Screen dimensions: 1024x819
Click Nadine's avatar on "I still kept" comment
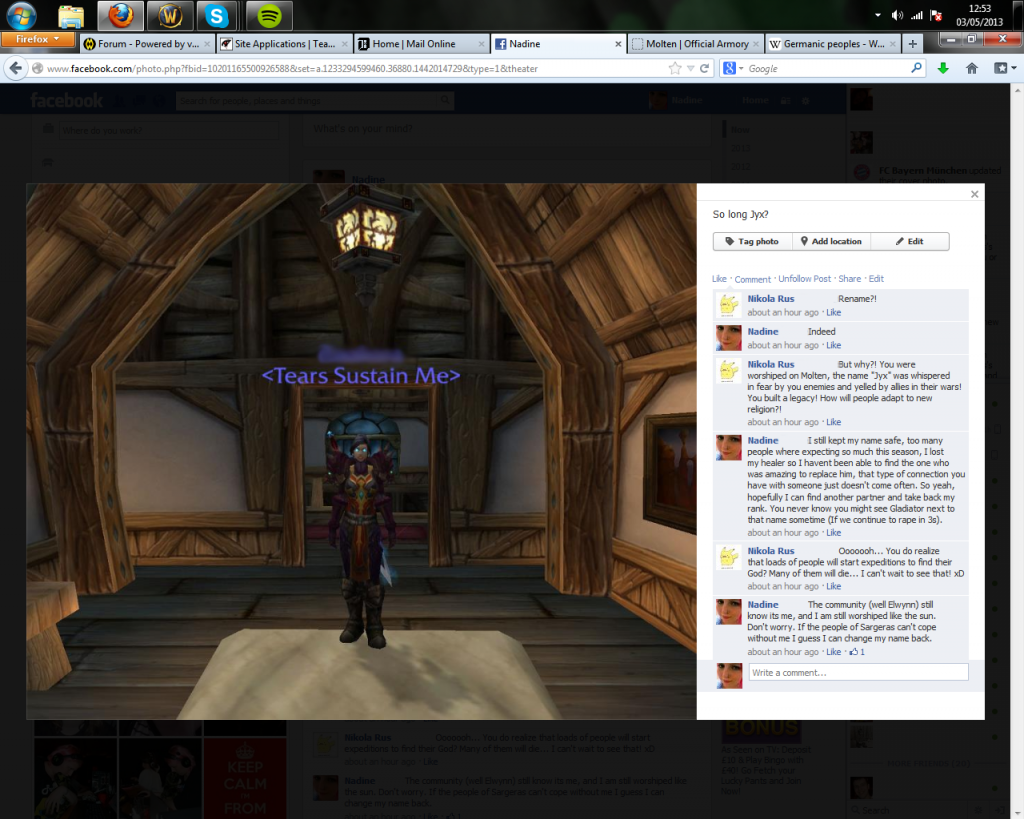click(729, 447)
